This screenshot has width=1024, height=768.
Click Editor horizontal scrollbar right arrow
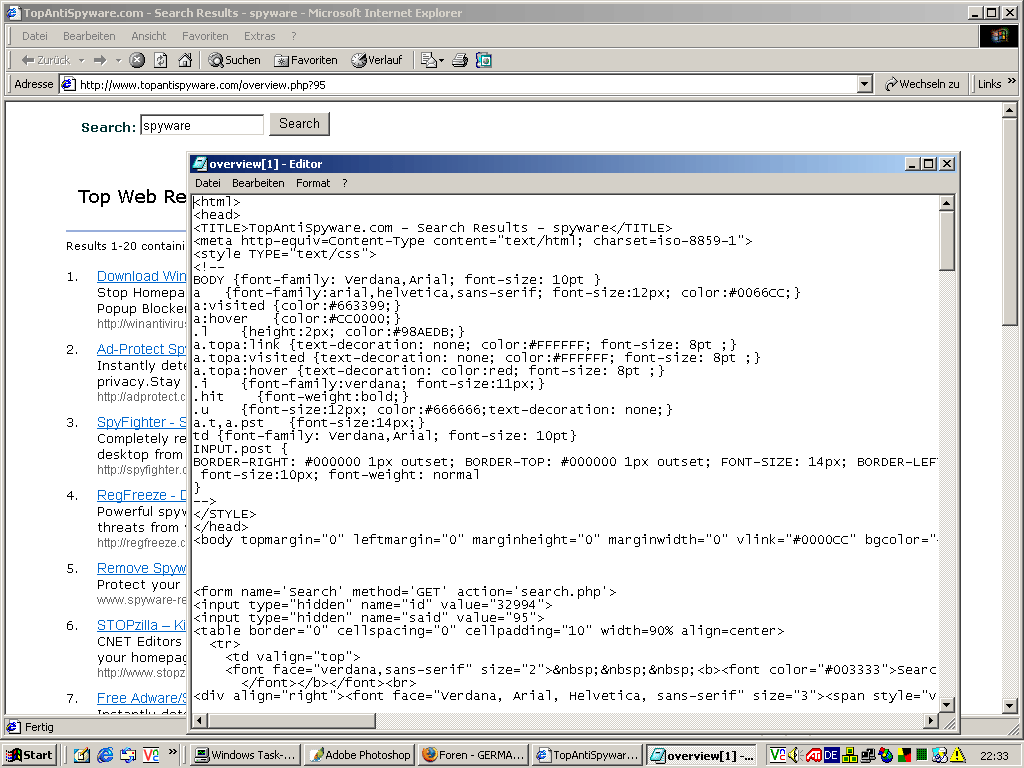click(931, 720)
